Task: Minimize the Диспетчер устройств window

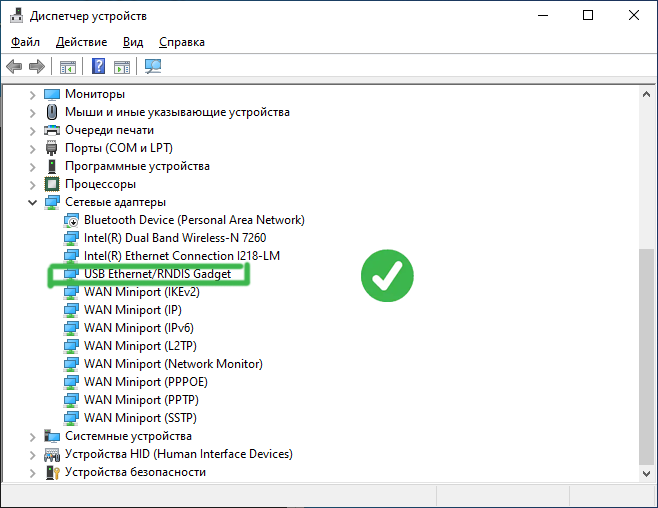Action: (543, 16)
